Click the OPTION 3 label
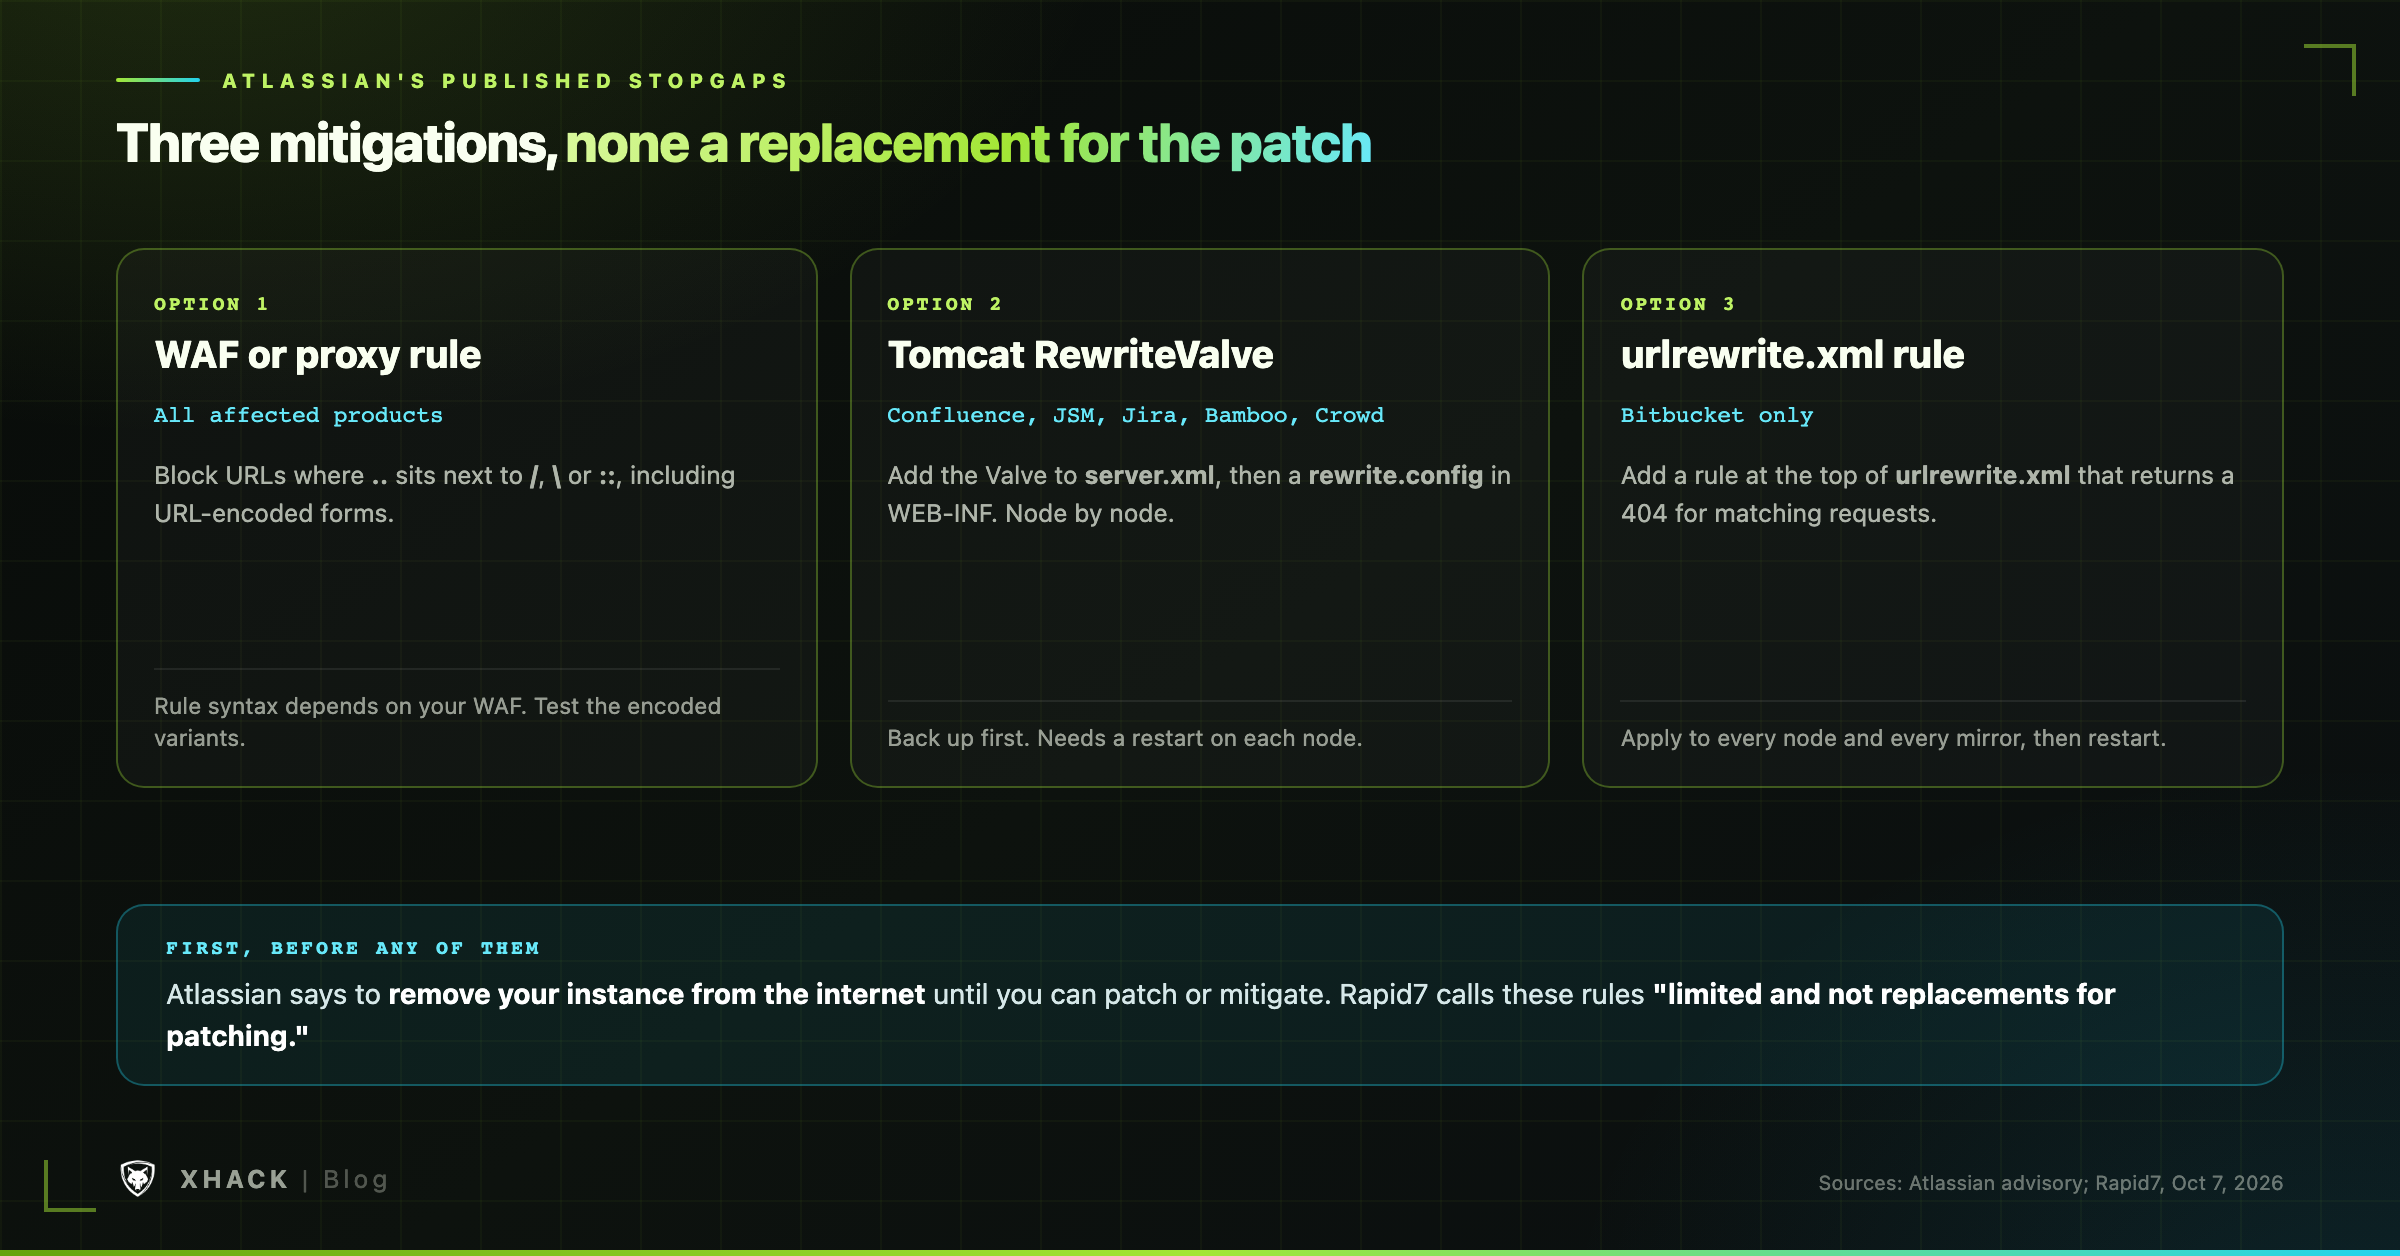The height and width of the screenshot is (1256, 2400). click(x=1677, y=304)
